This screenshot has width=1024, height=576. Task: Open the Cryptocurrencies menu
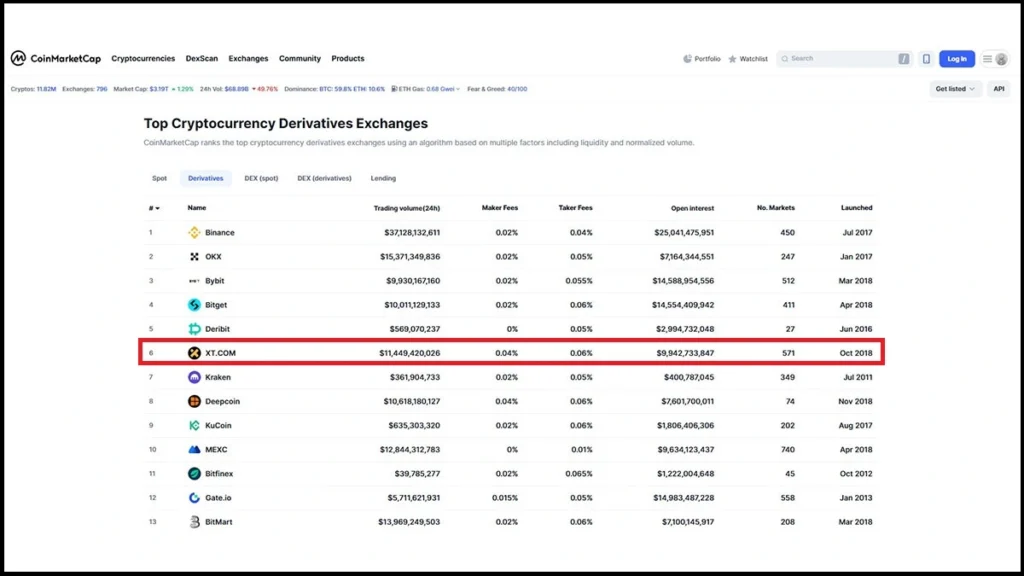click(x=143, y=59)
